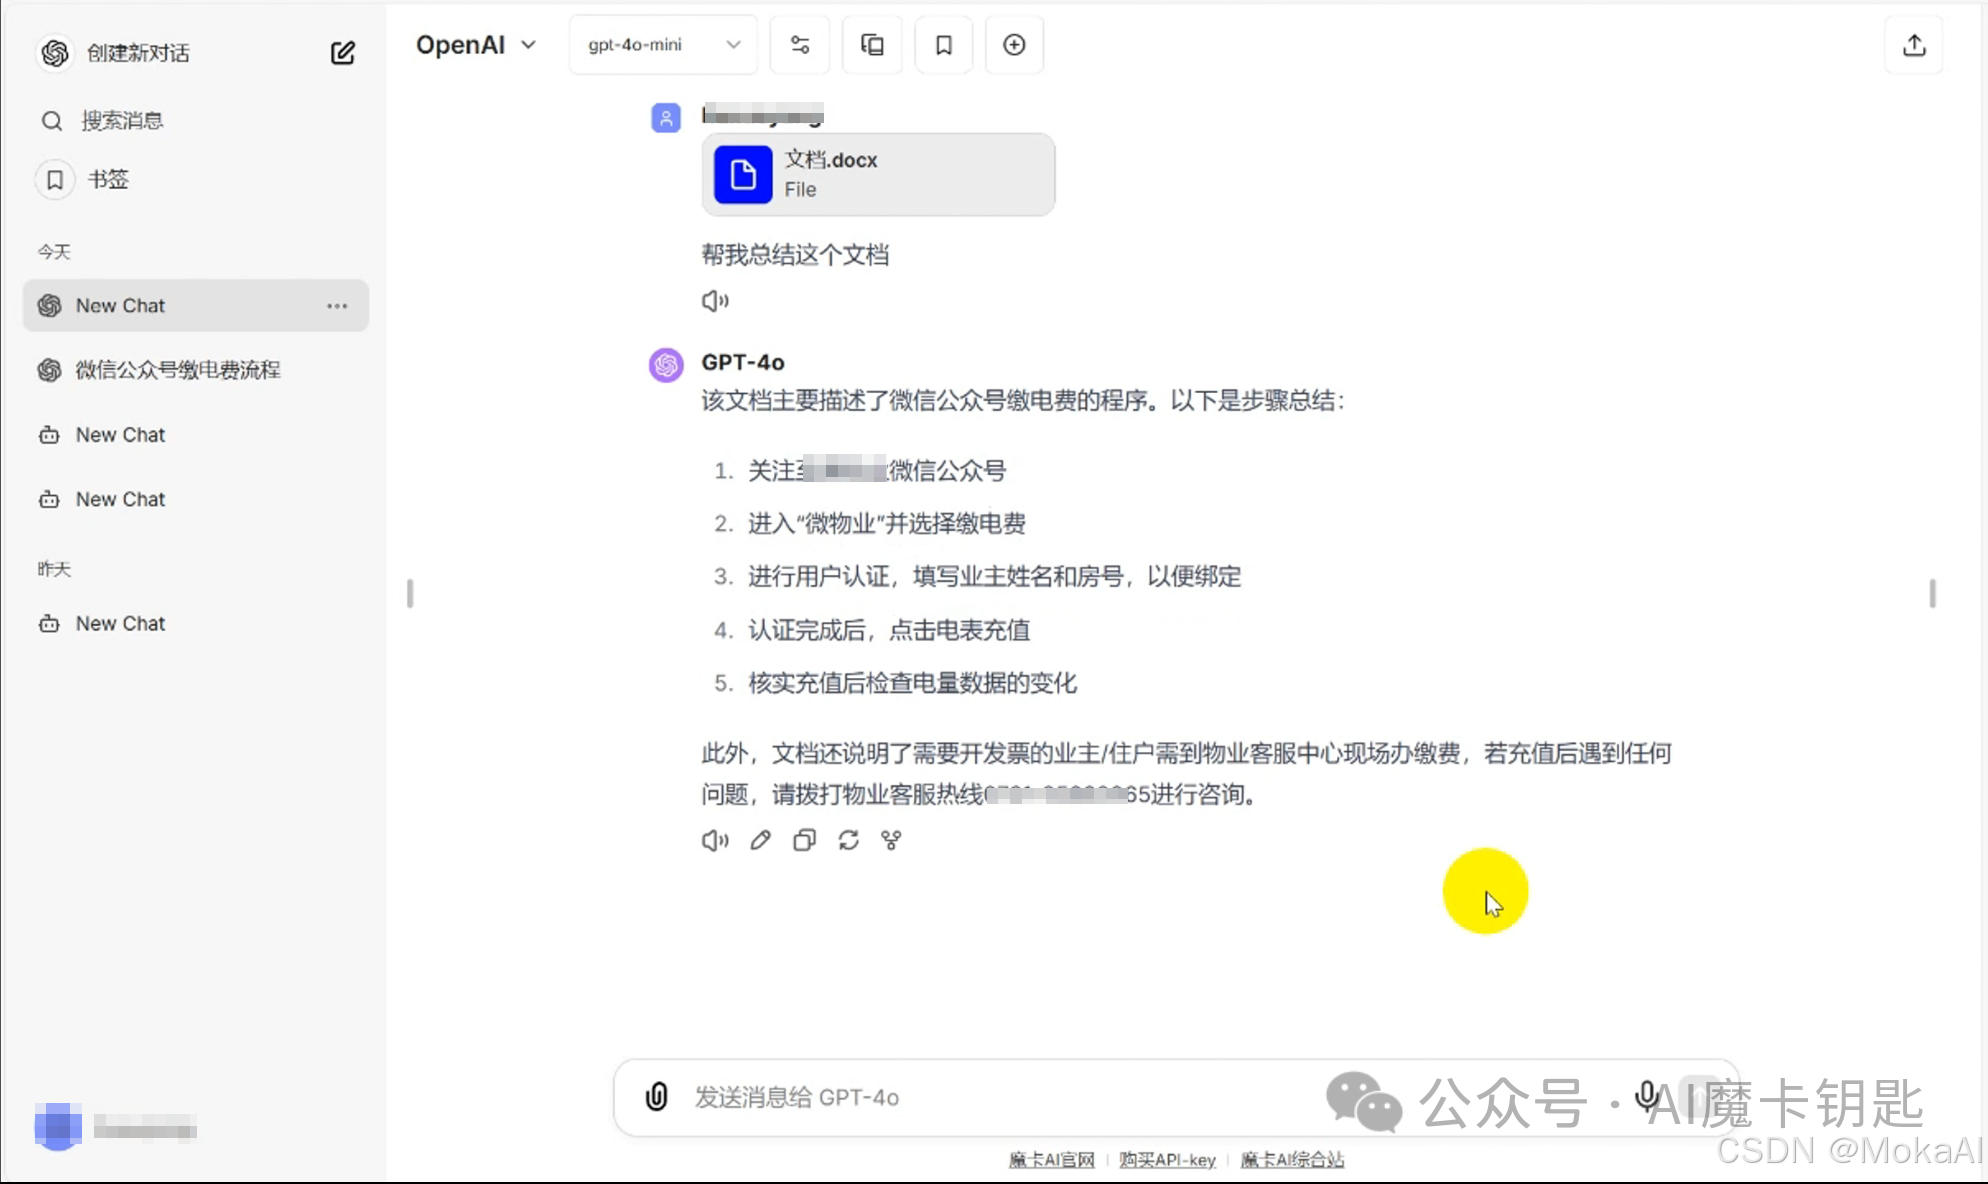Play the GPT-4o response read aloud
Image resolution: width=1988 pixels, height=1184 pixels.
[714, 840]
